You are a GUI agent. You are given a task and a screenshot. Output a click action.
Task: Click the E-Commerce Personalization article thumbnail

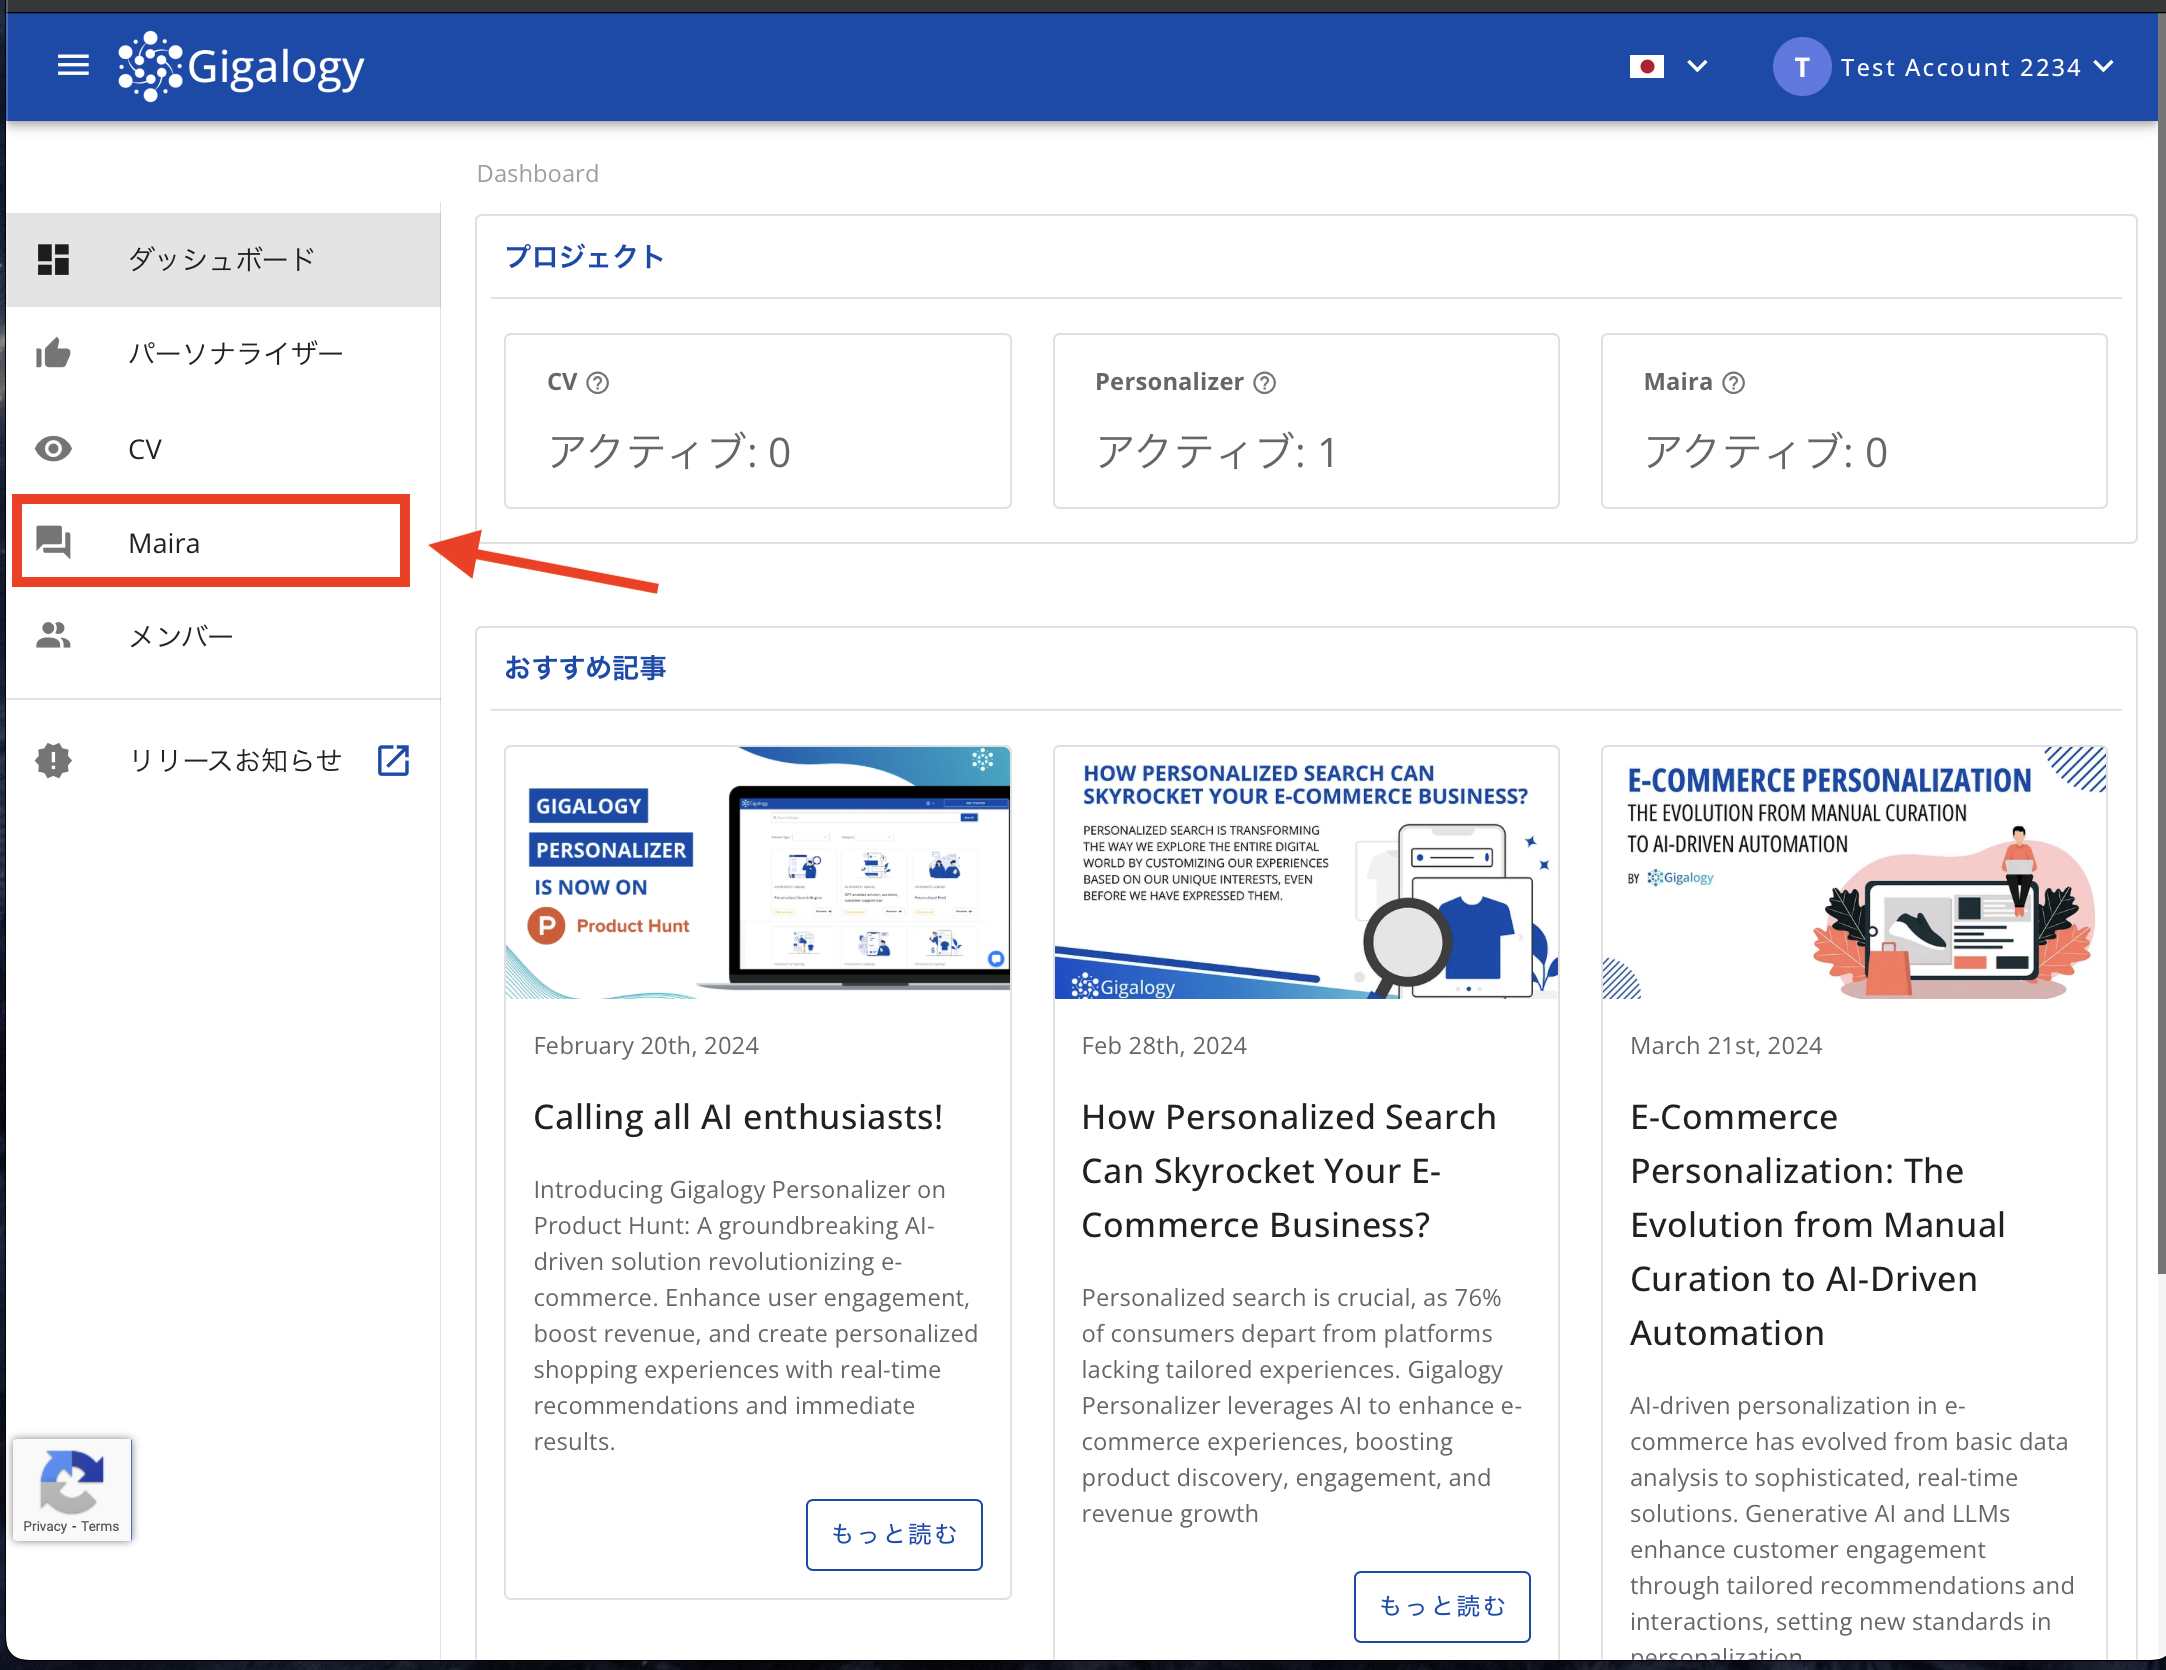pyautogui.click(x=1853, y=872)
